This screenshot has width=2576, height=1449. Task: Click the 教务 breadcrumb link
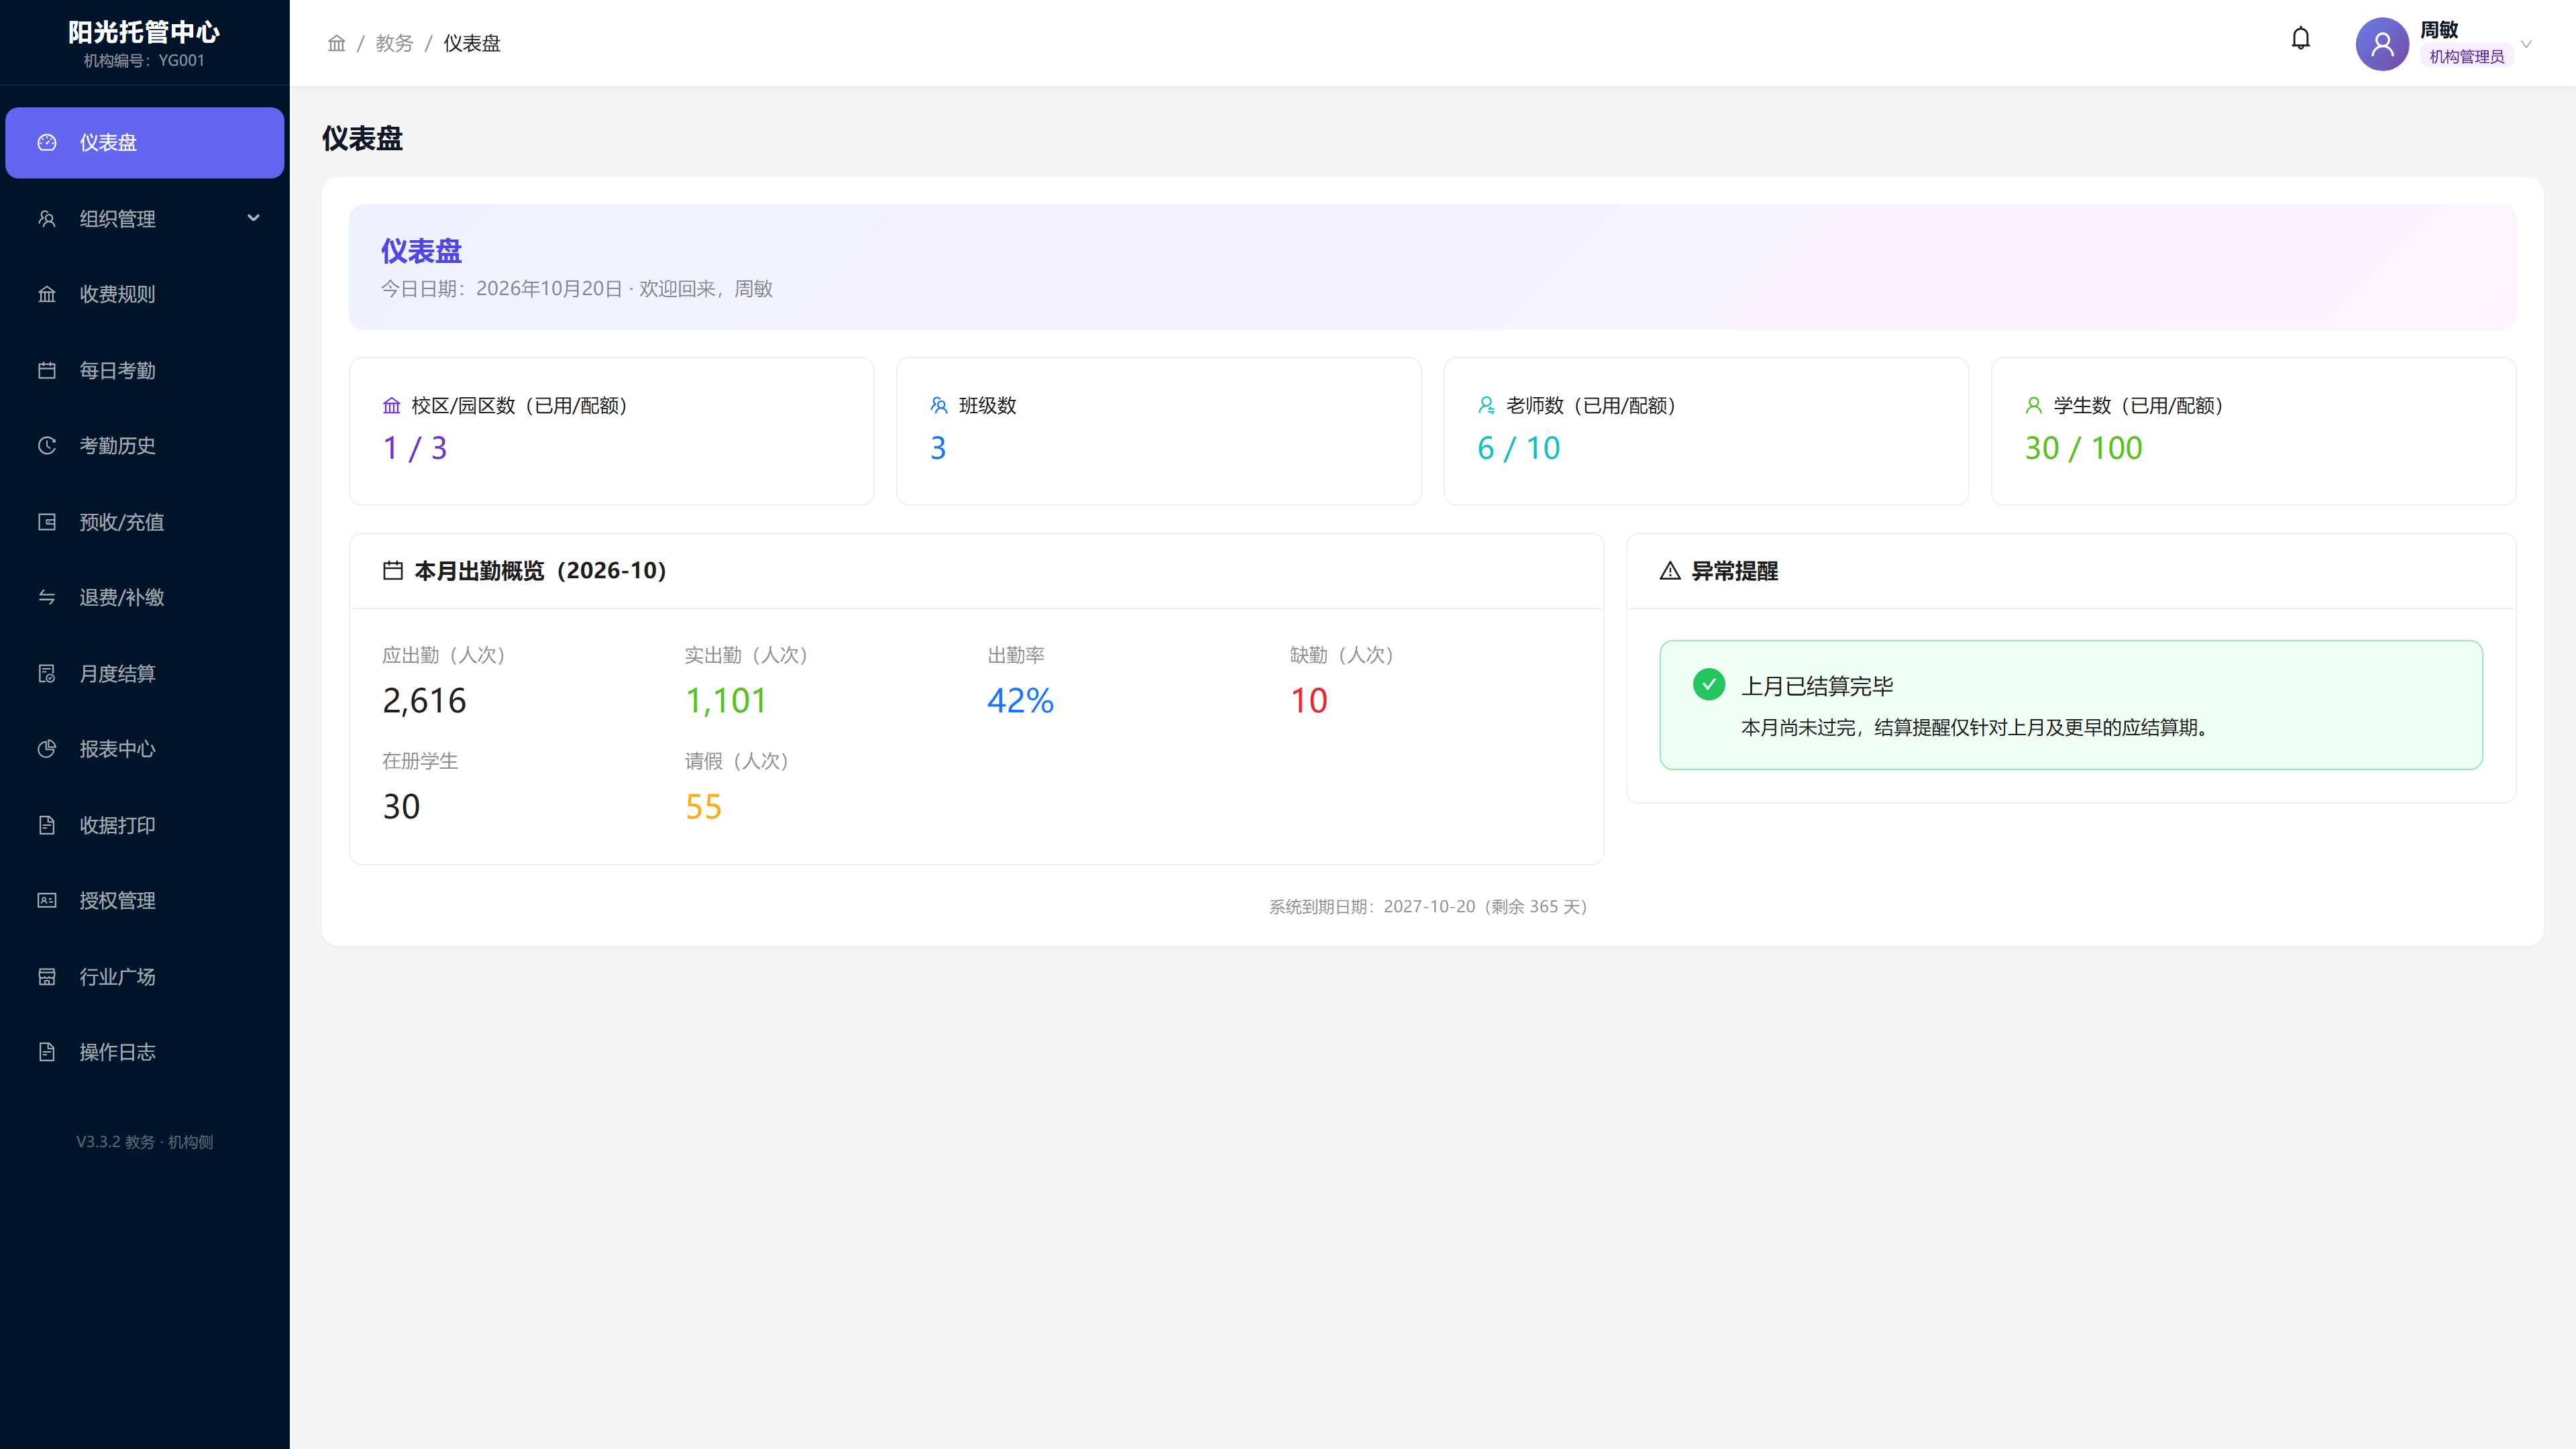tap(394, 43)
